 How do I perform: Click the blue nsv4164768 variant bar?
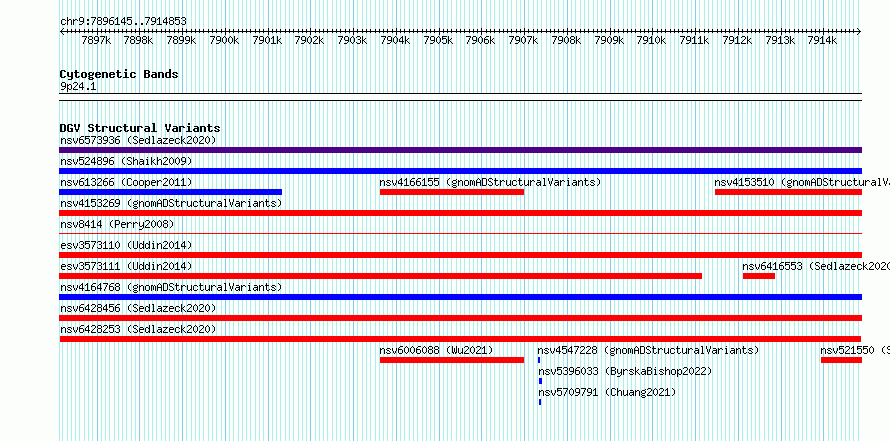coord(460,297)
